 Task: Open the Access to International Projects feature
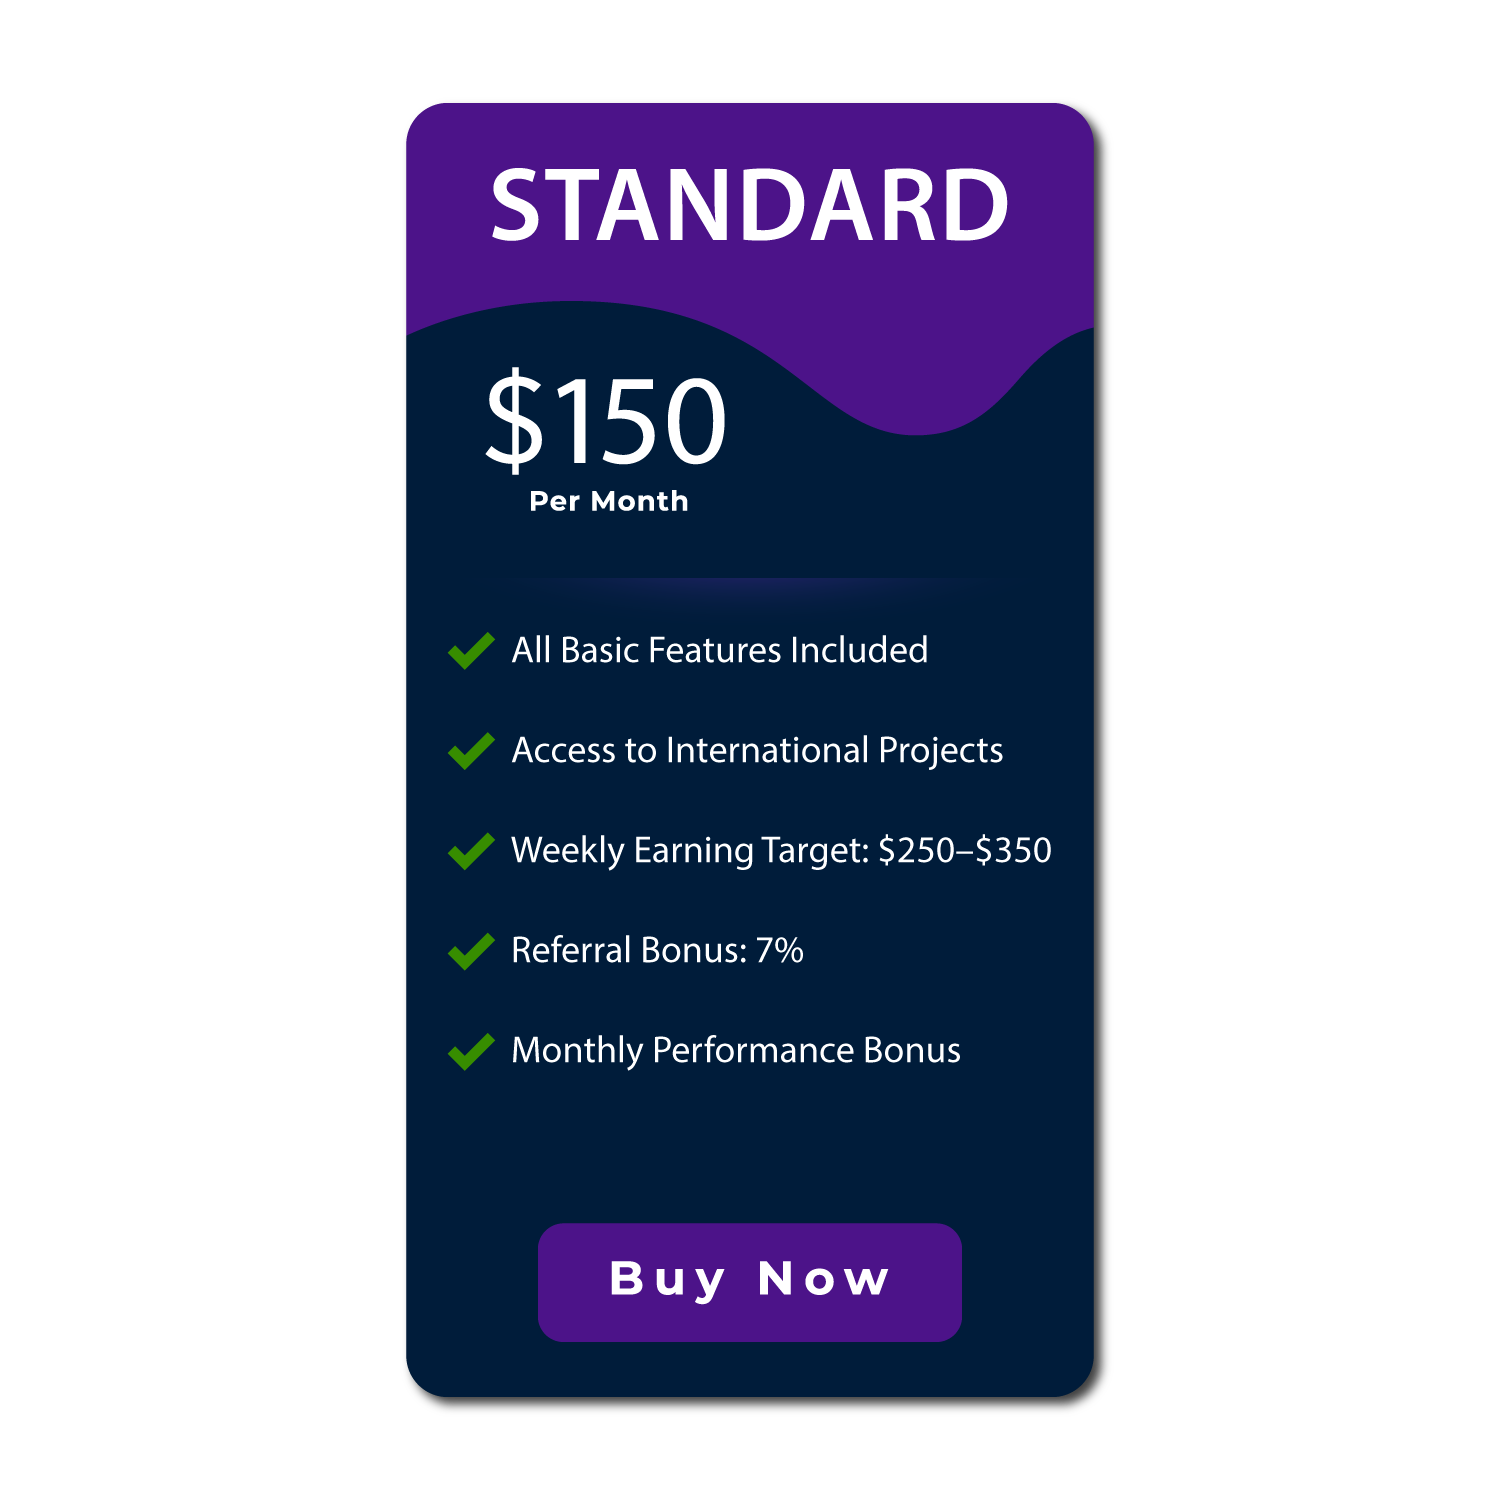pos(757,750)
